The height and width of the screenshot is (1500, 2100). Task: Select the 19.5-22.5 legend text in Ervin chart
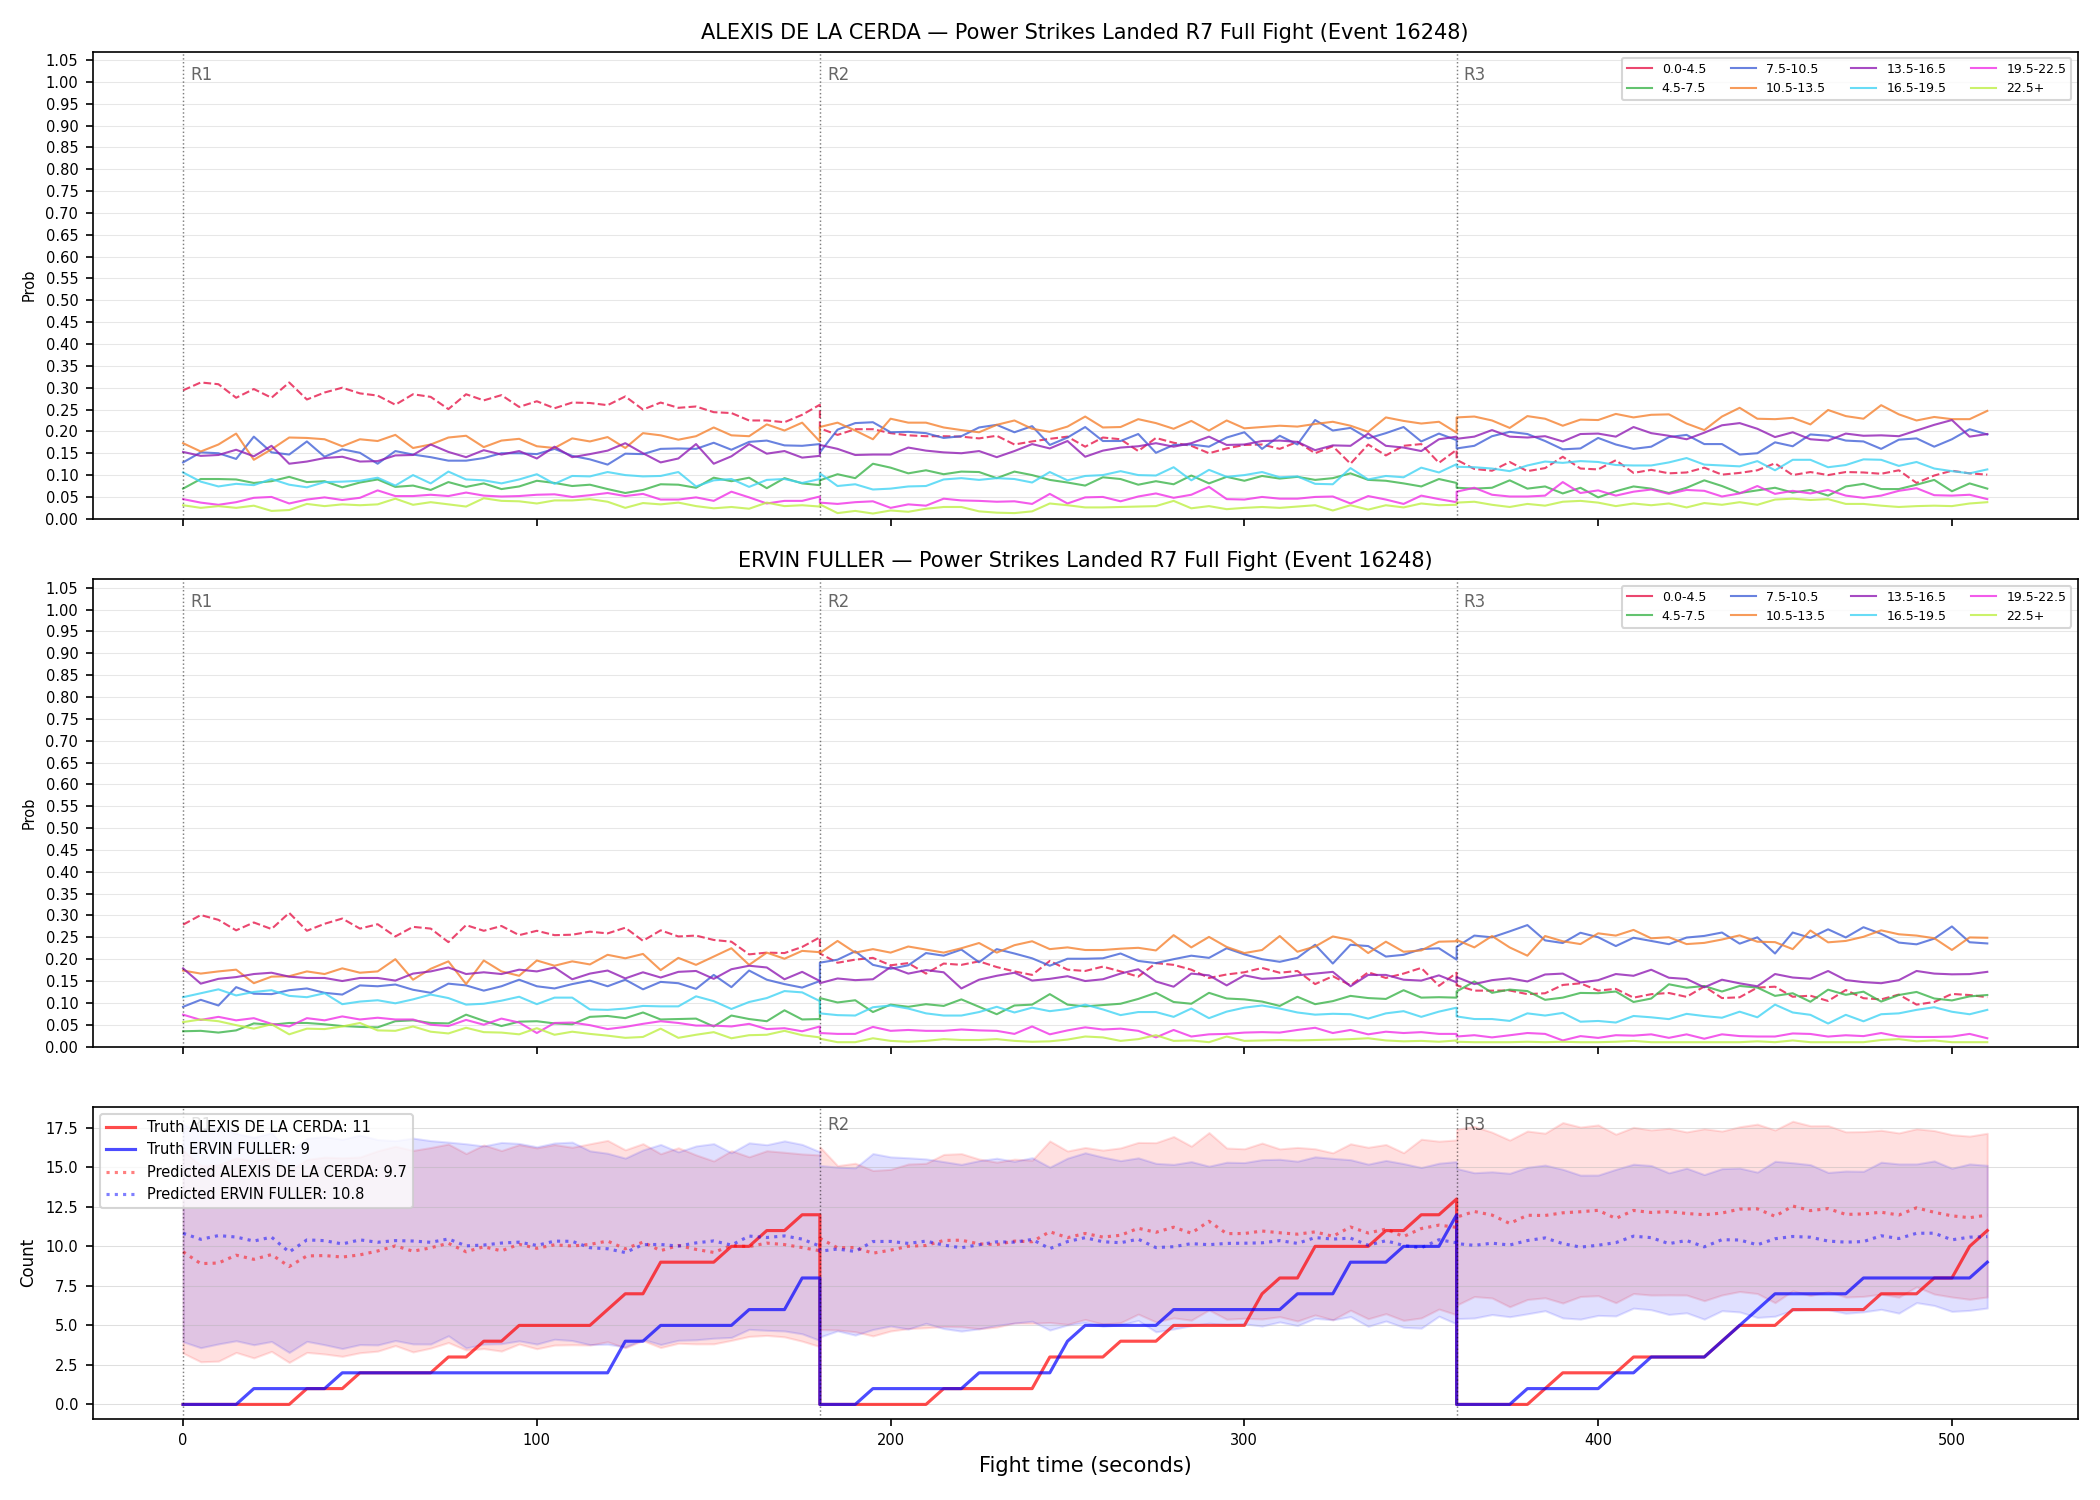[2036, 597]
